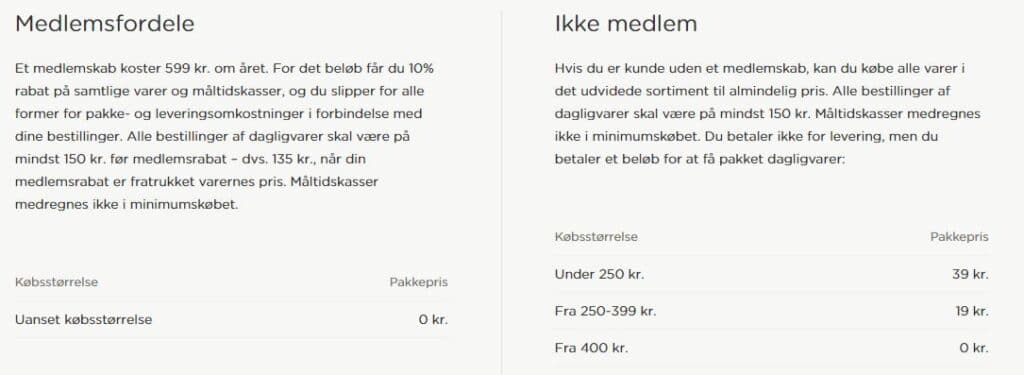Select the Fra 250-399 kr. row

pyautogui.click(x=771, y=311)
